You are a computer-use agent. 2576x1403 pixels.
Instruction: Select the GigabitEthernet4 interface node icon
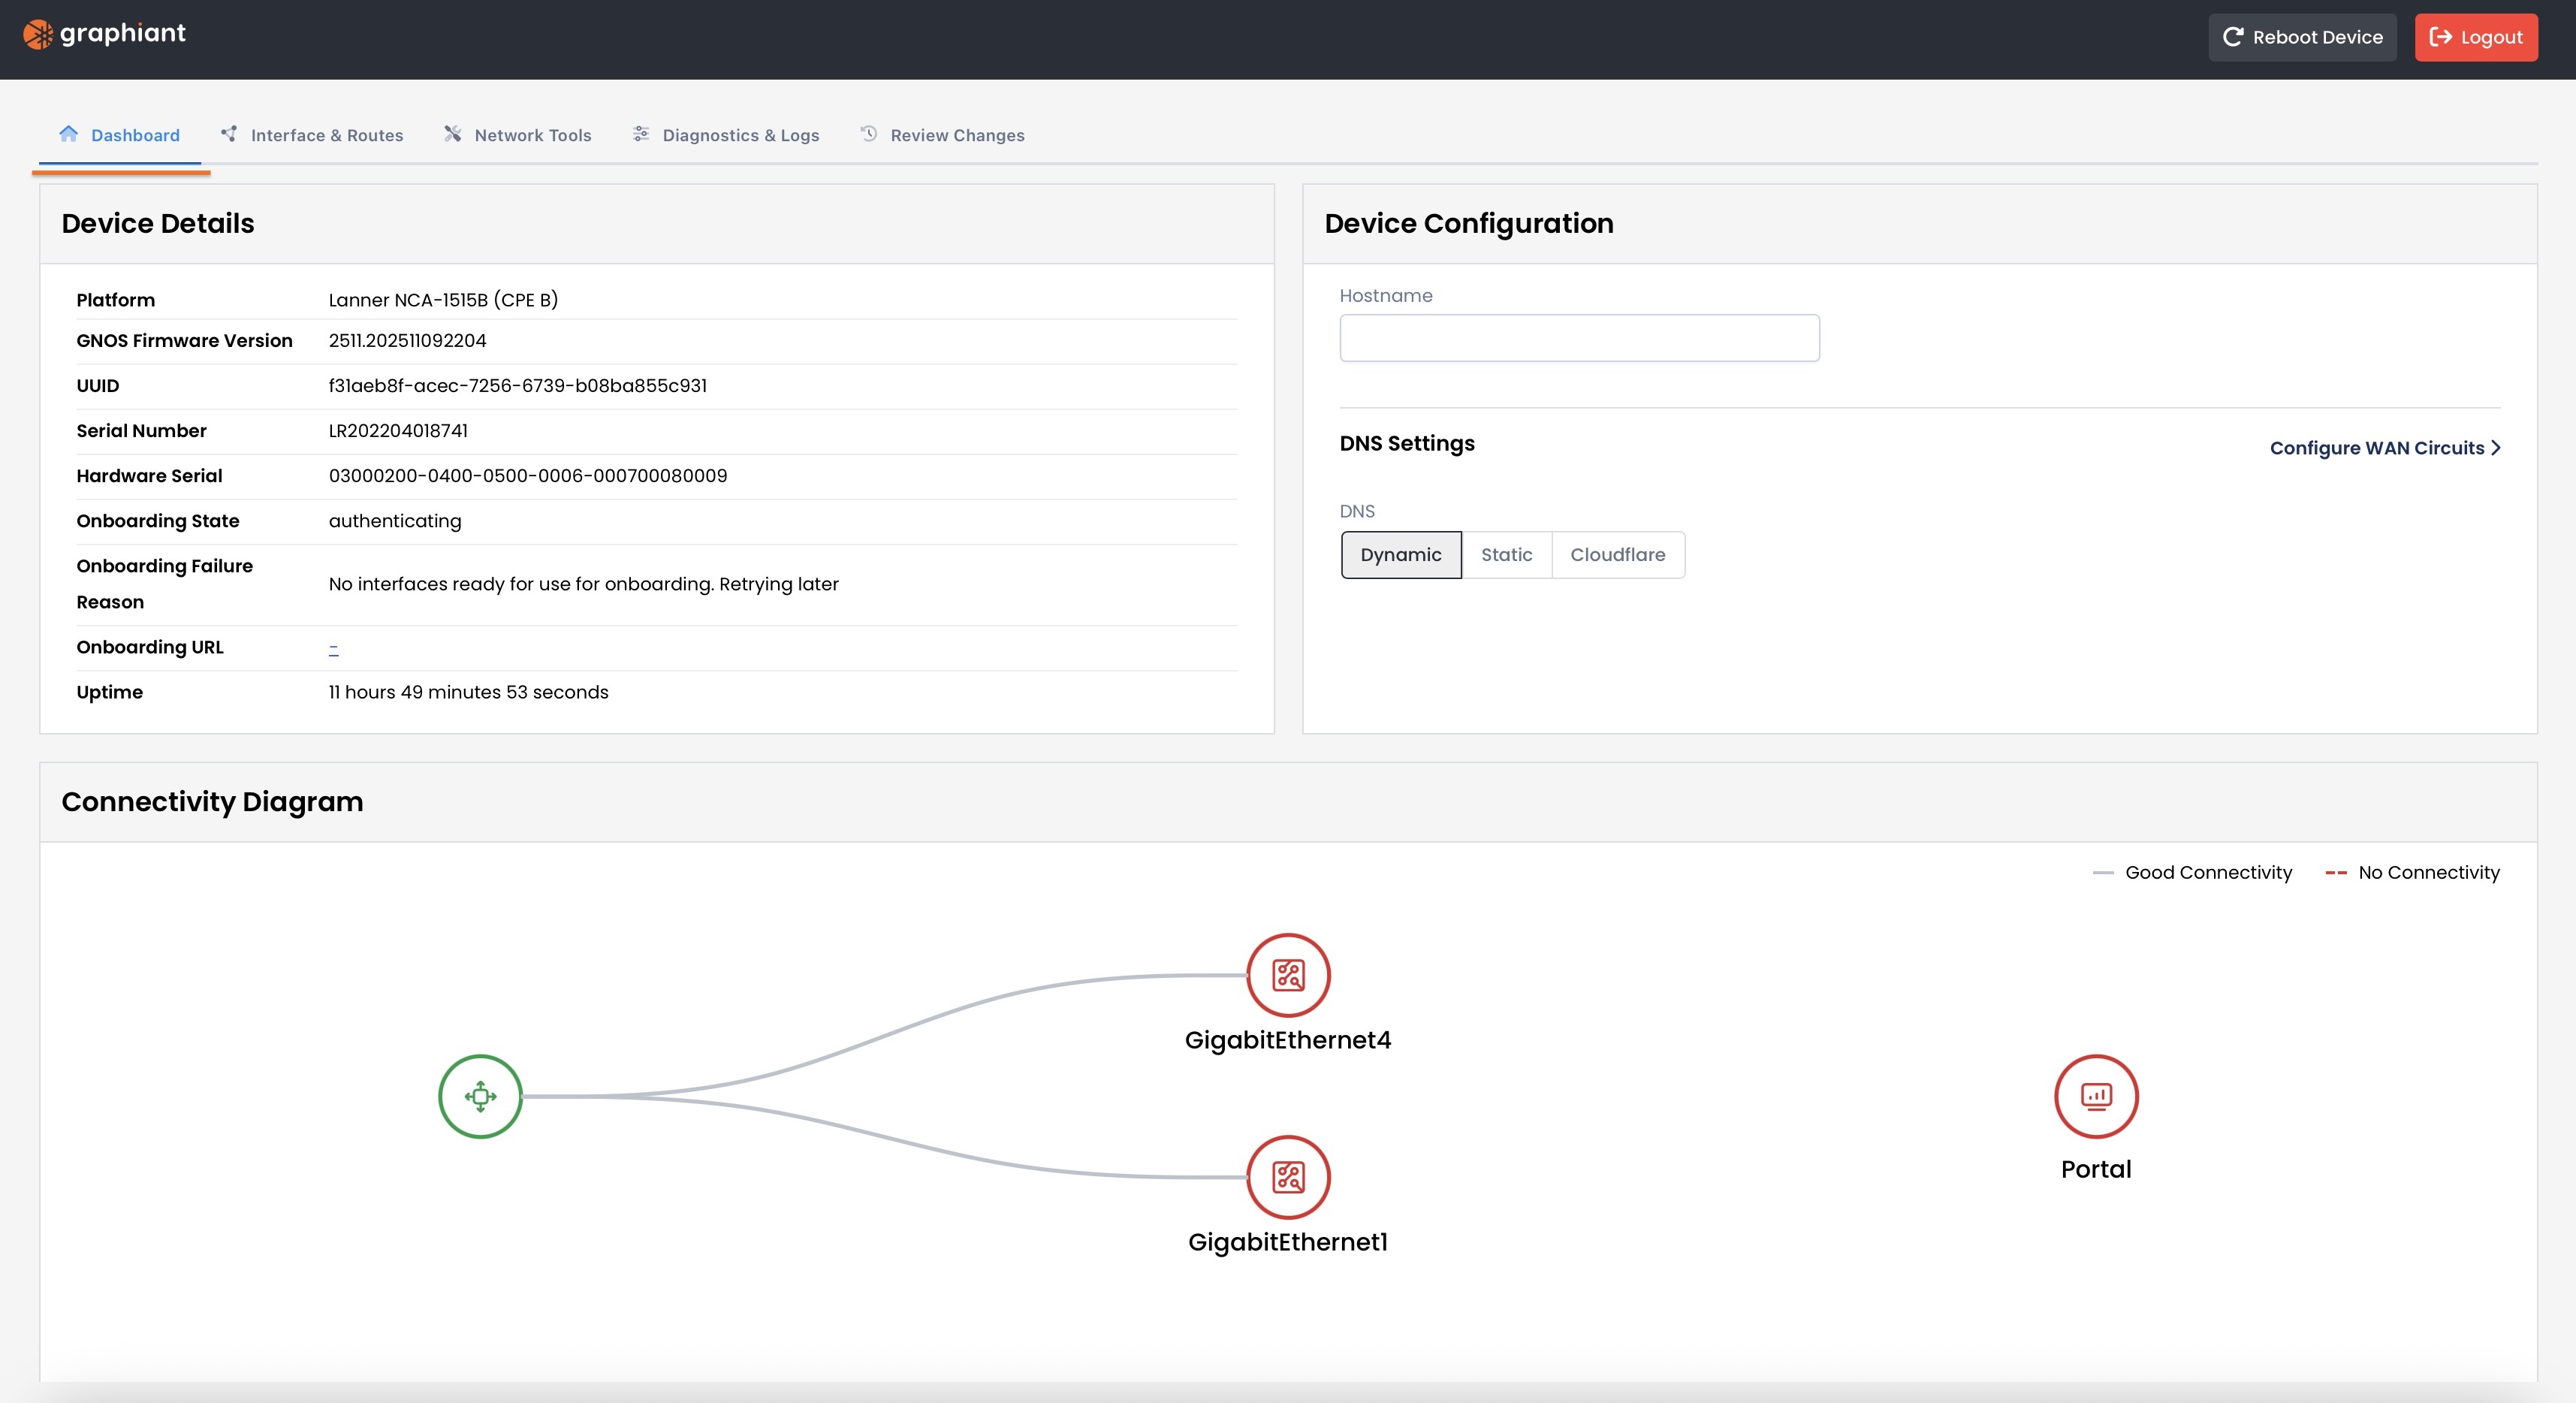tap(1288, 975)
